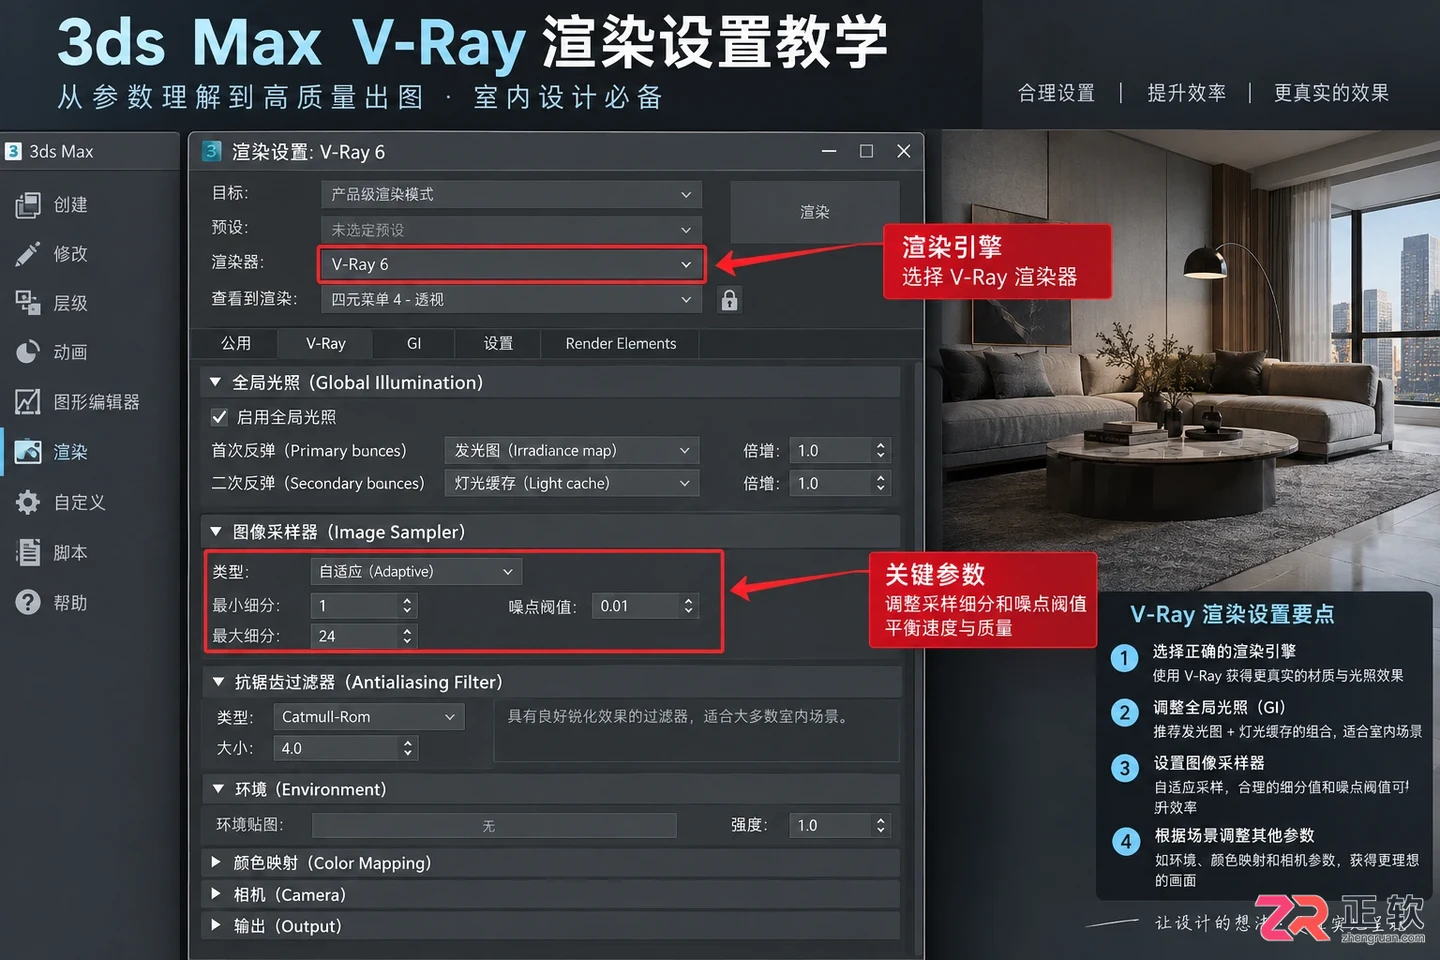The width and height of the screenshot is (1440, 960).
Task: Click the 3ds Max logo icon in sidebar header
Action: (x=13, y=151)
